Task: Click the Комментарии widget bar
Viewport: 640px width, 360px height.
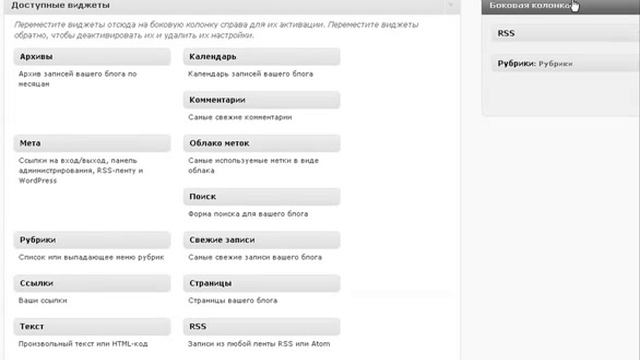Action: click(x=262, y=100)
